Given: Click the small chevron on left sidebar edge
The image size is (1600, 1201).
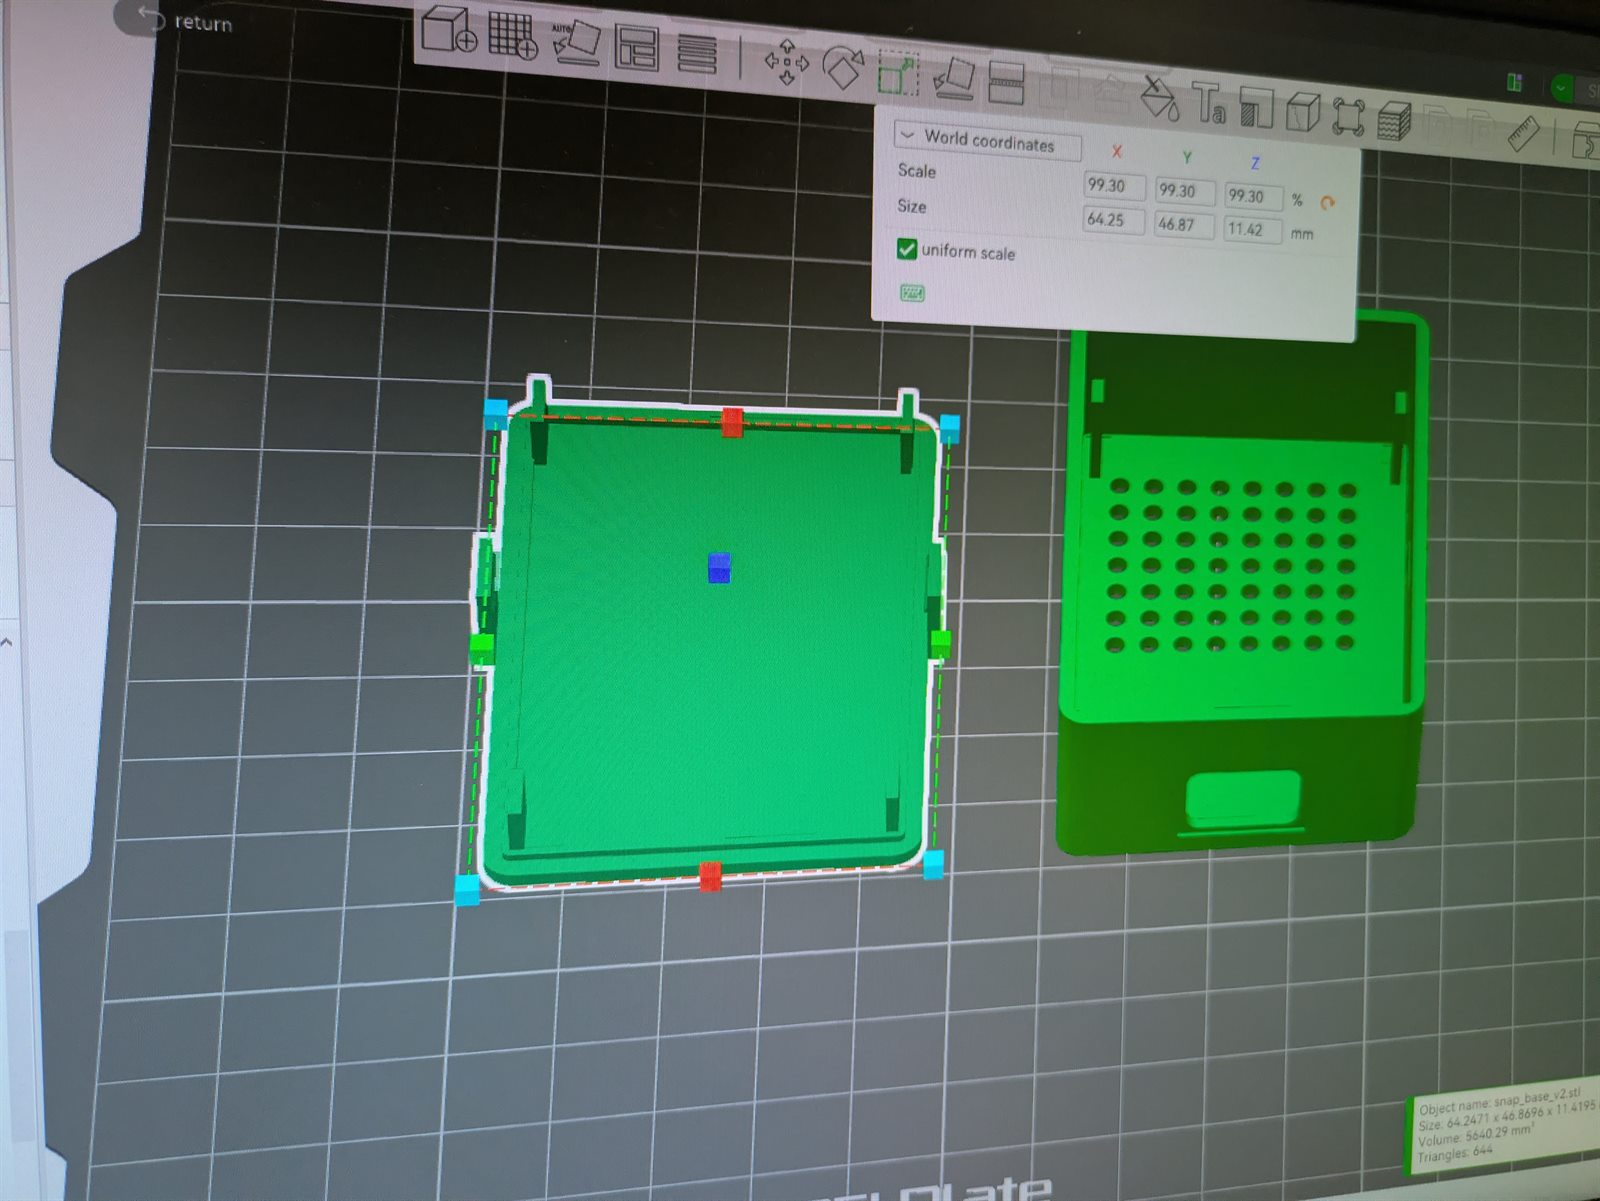Looking at the screenshot, I should (x=6, y=642).
